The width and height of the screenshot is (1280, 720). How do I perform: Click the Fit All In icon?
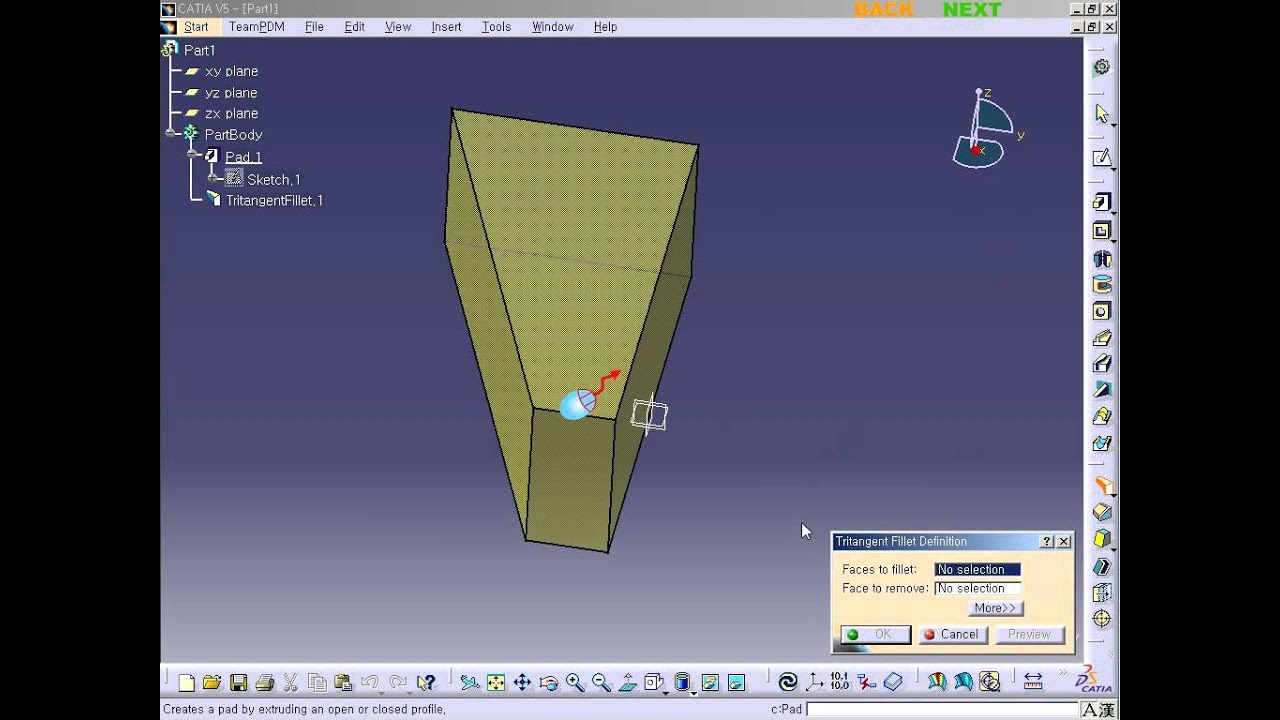tap(496, 683)
